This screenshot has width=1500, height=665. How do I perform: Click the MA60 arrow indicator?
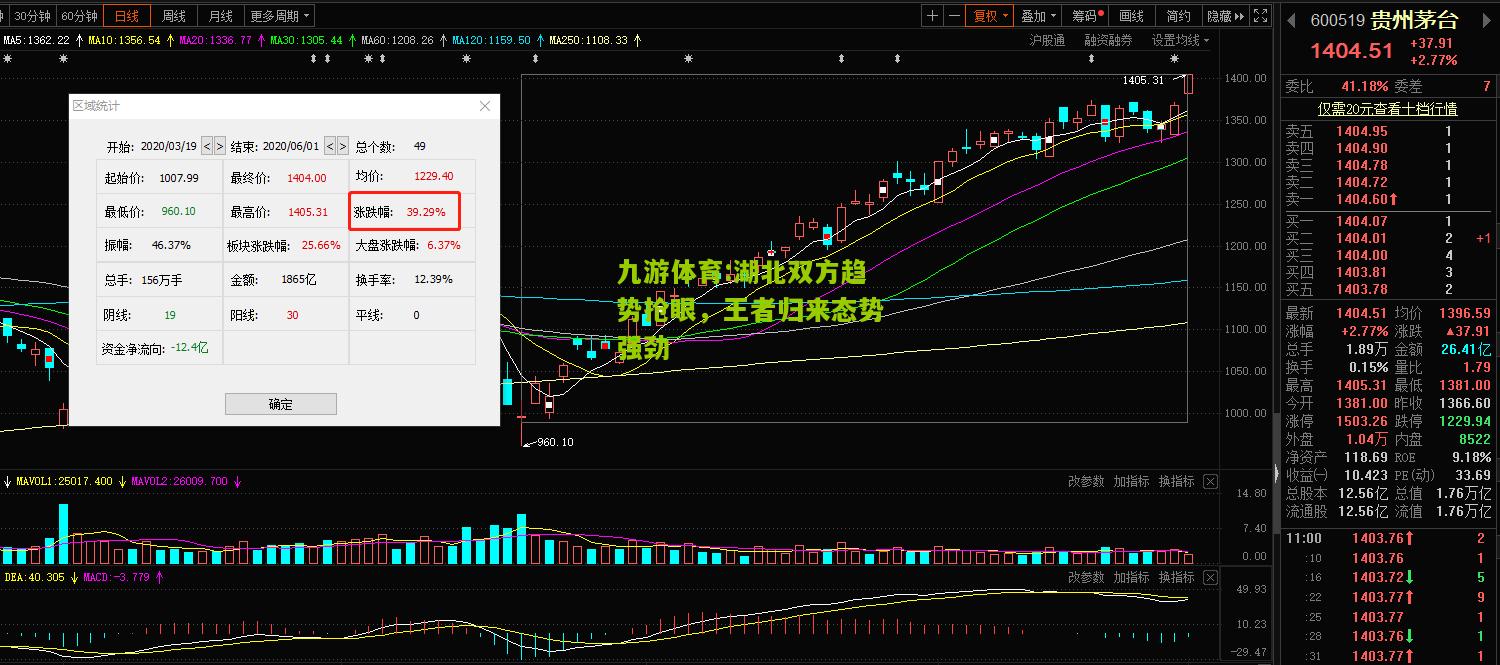click(442, 40)
